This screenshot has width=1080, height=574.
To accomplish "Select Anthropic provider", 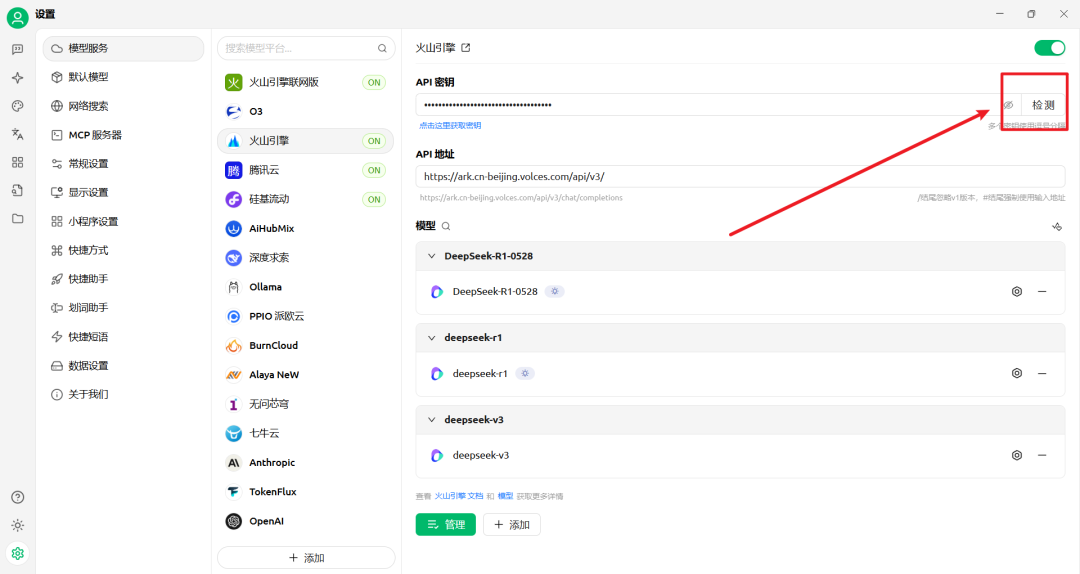I will pos(305,462).
